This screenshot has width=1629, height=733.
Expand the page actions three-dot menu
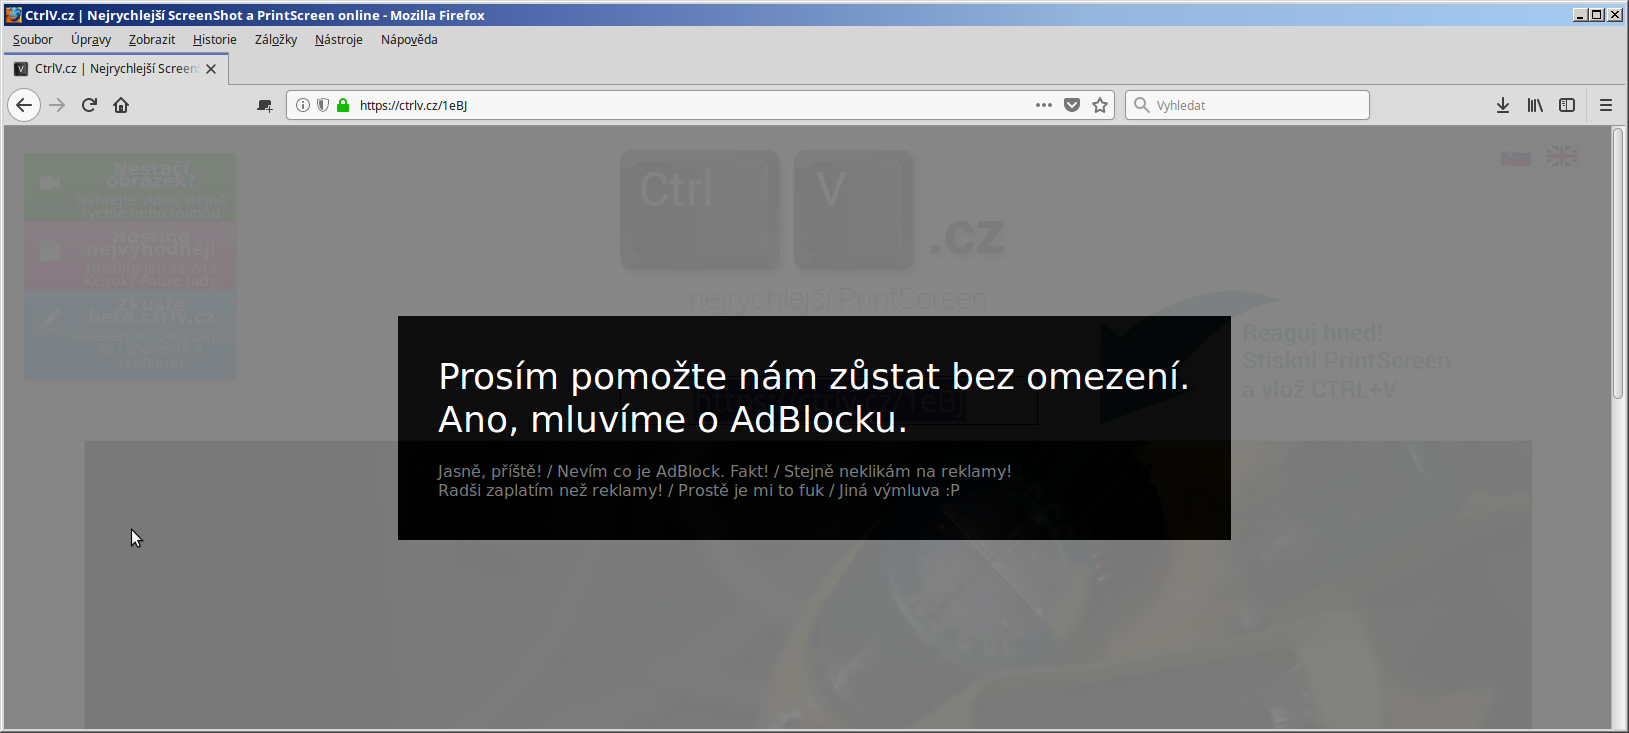click(1044, 105)
